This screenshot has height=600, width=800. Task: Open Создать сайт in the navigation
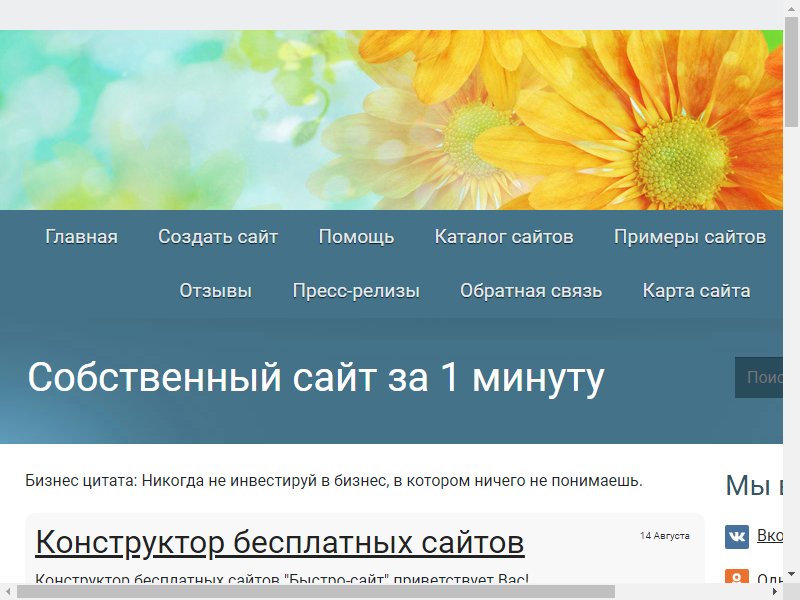218,237
